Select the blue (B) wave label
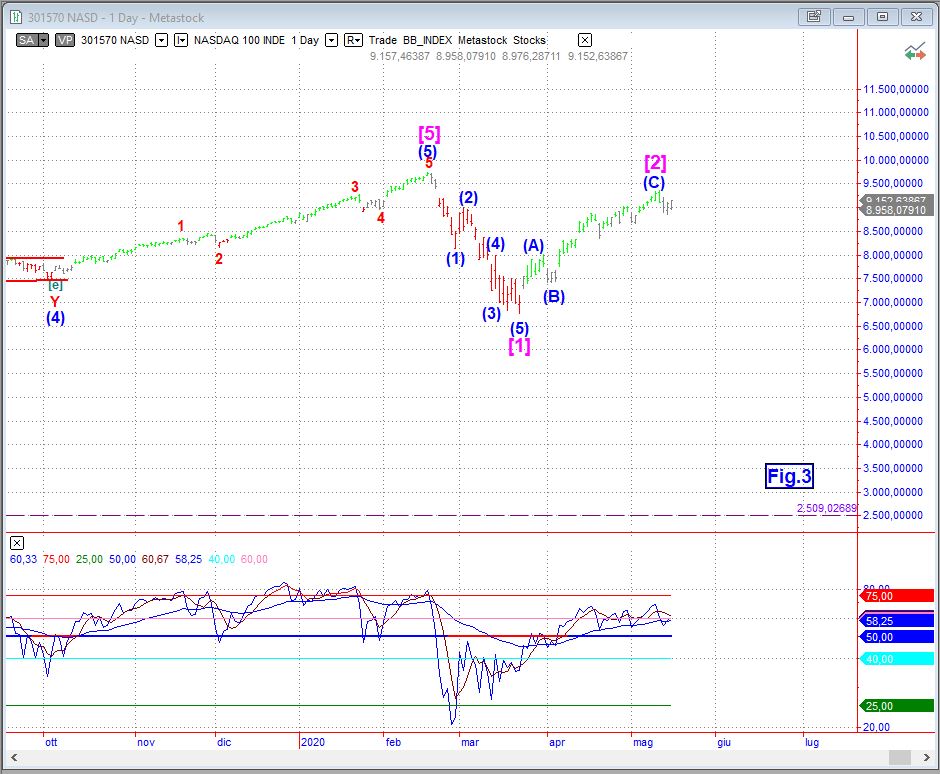The image size is (940, 774). tap(554, 296)
